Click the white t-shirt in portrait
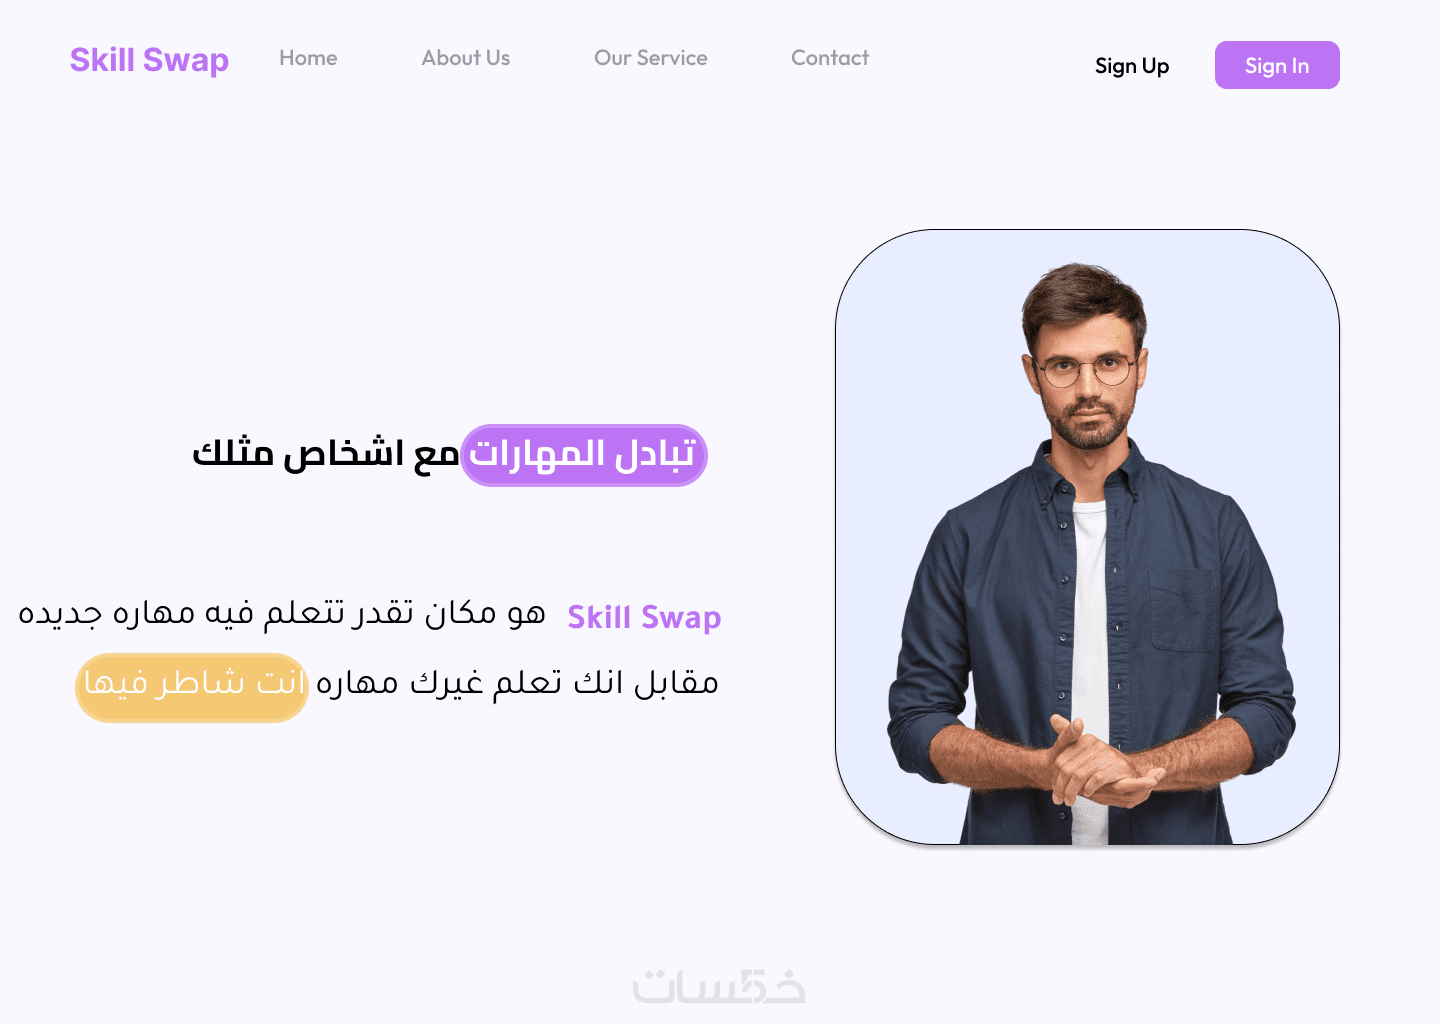Image resolution: width=1440 pixels, height=1024 pixels. click(1091, 640)
